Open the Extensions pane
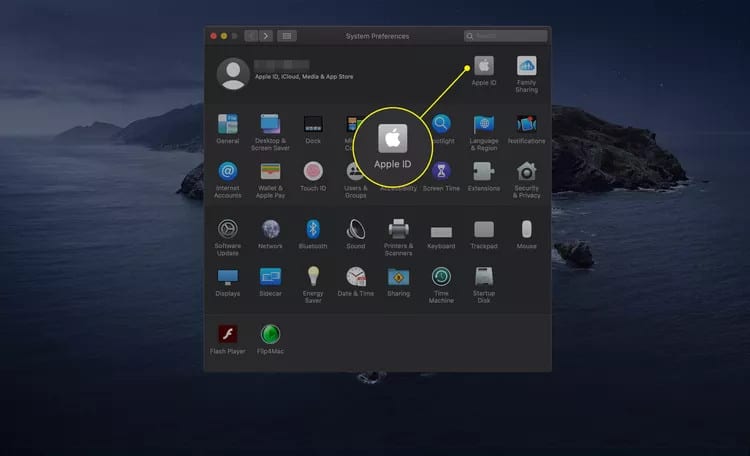 484,171
